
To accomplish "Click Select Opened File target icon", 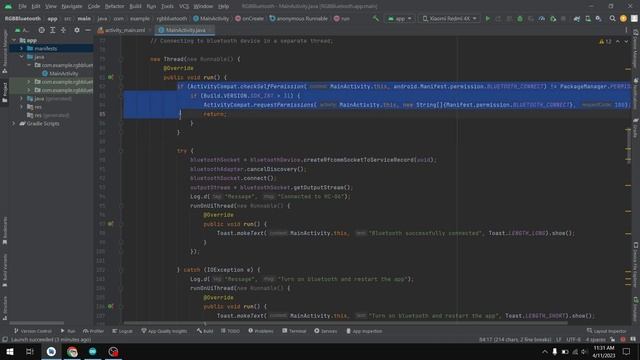I will coord(42,30).
